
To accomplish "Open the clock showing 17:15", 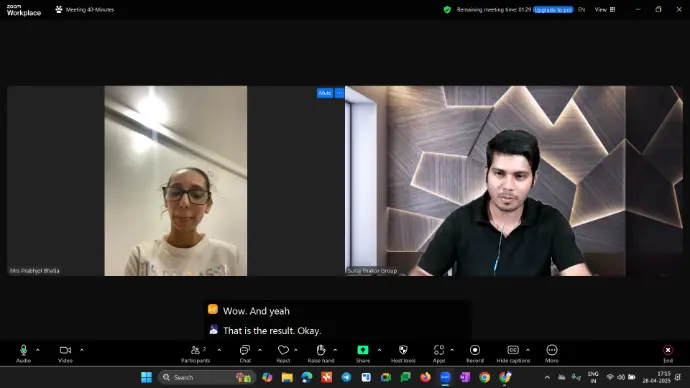I will [656, 377].
